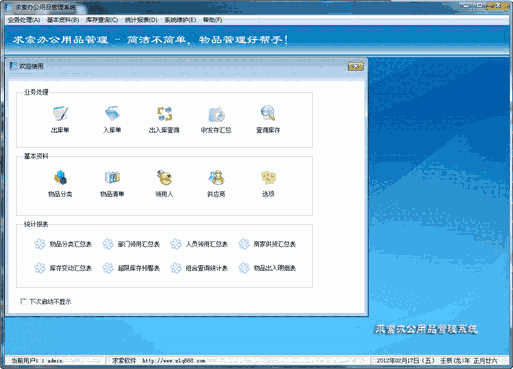Open the 物品出入明细表 report

click(267, 268)
